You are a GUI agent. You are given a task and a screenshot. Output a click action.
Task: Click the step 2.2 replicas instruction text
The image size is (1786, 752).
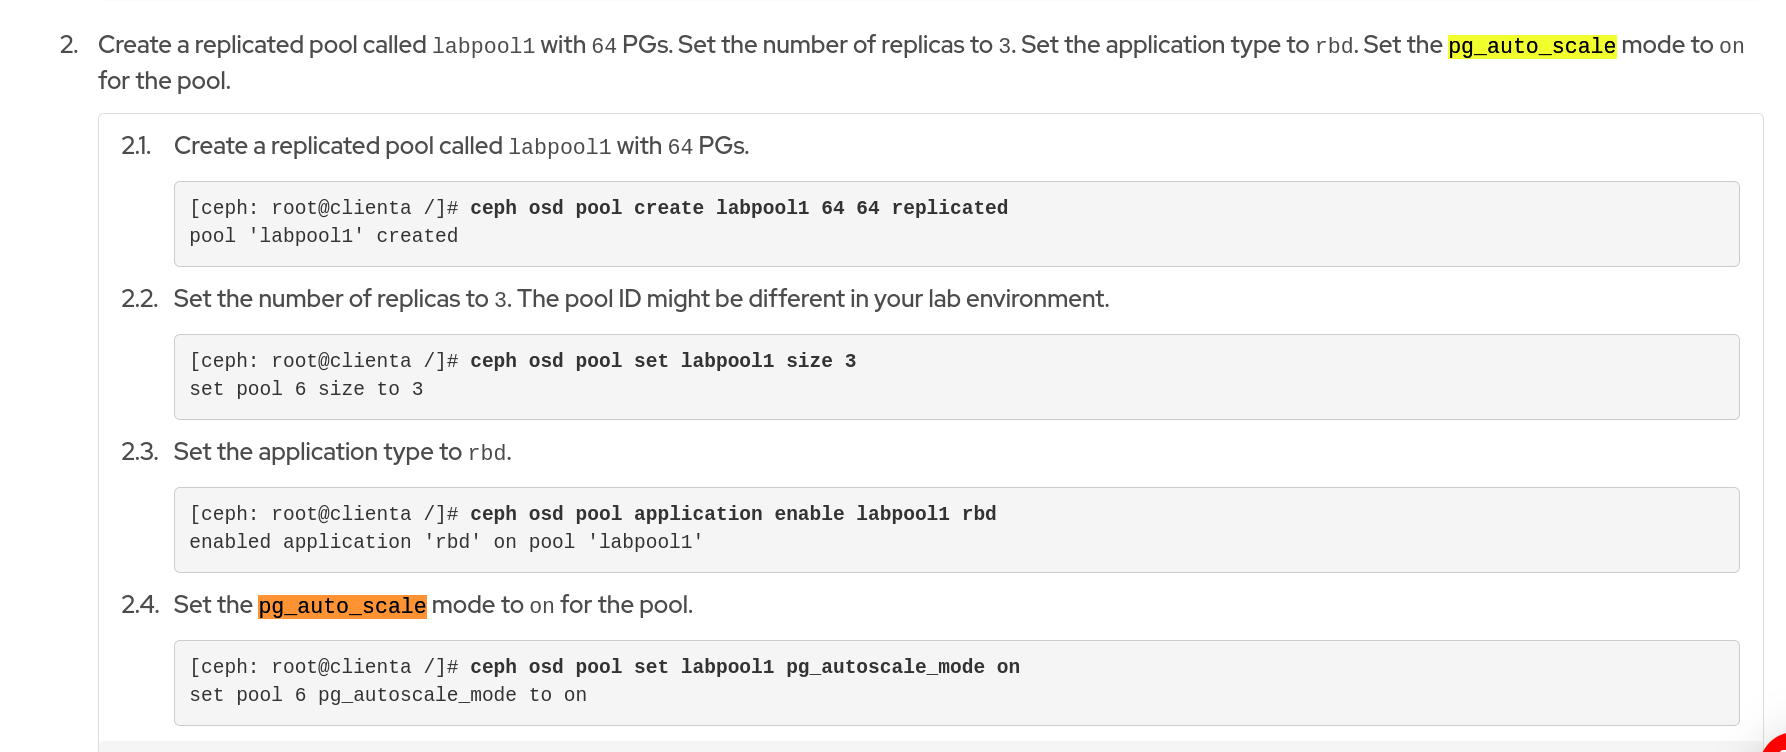[640, 299]
